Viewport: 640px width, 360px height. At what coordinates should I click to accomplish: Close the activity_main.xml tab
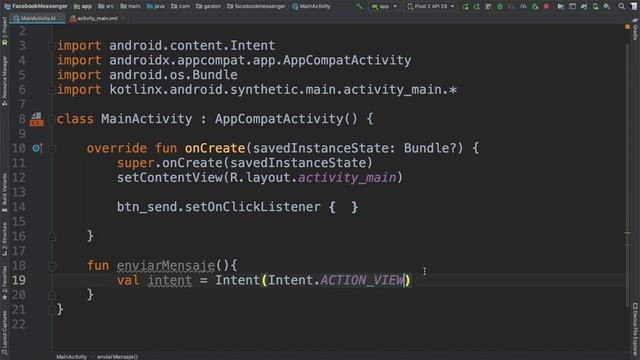[x=123, y=18]
